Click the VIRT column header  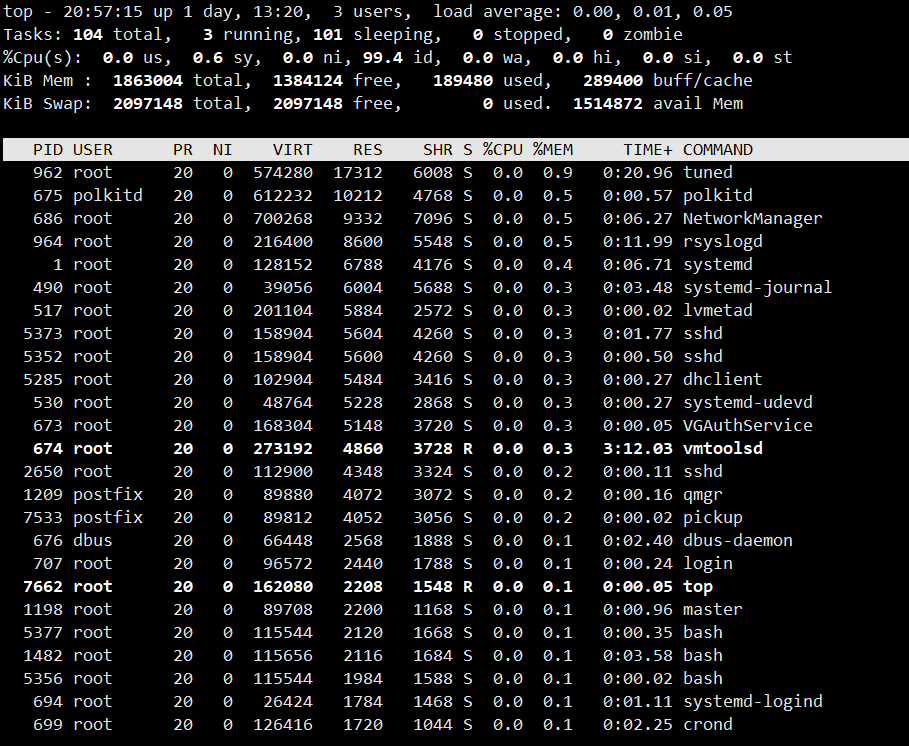292,150
